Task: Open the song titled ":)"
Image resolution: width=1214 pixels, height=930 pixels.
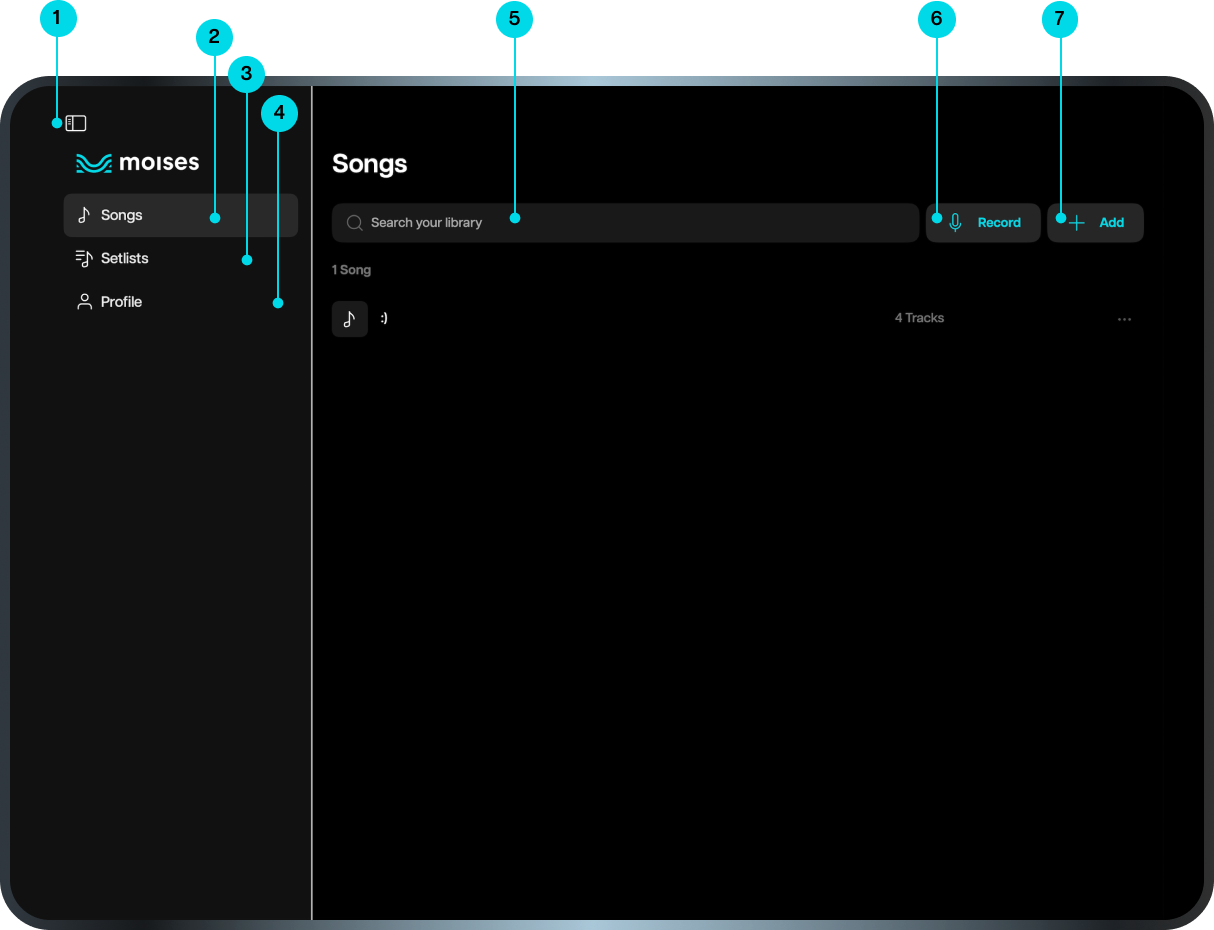Action: 384,319
